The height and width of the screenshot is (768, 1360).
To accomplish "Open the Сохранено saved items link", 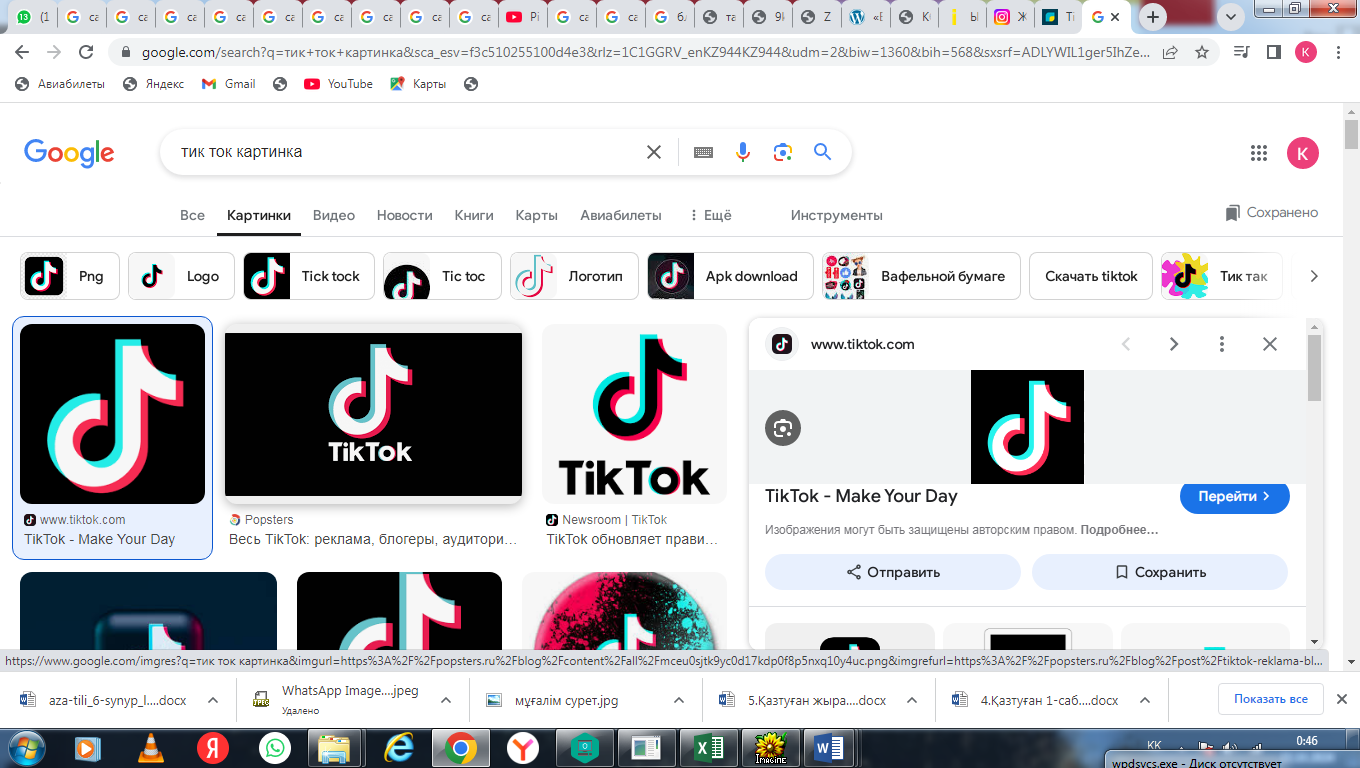I will 1272,212.
